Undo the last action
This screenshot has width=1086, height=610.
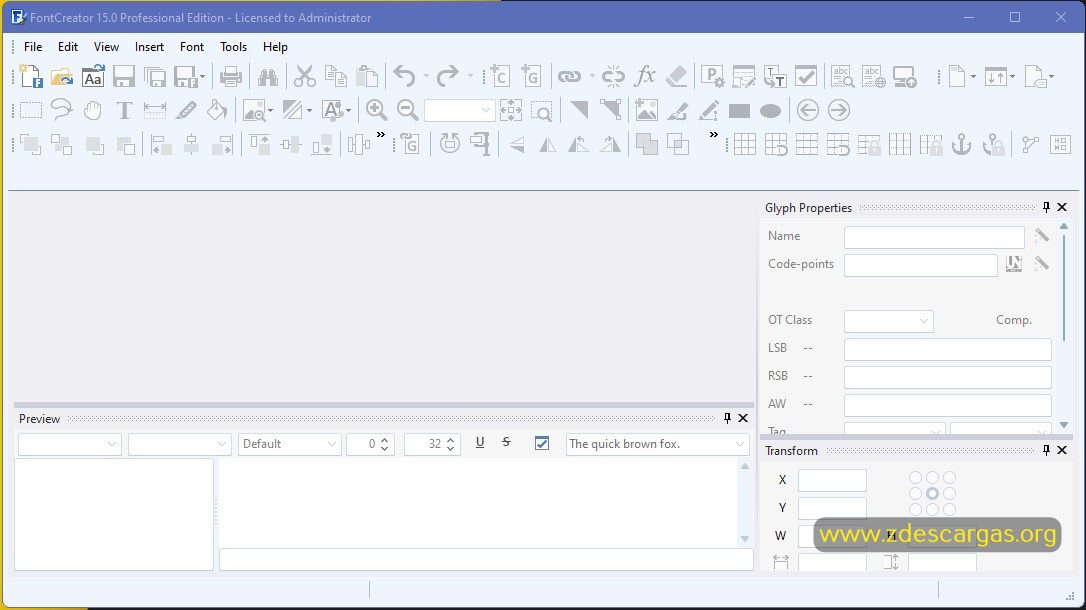[404, 76]
